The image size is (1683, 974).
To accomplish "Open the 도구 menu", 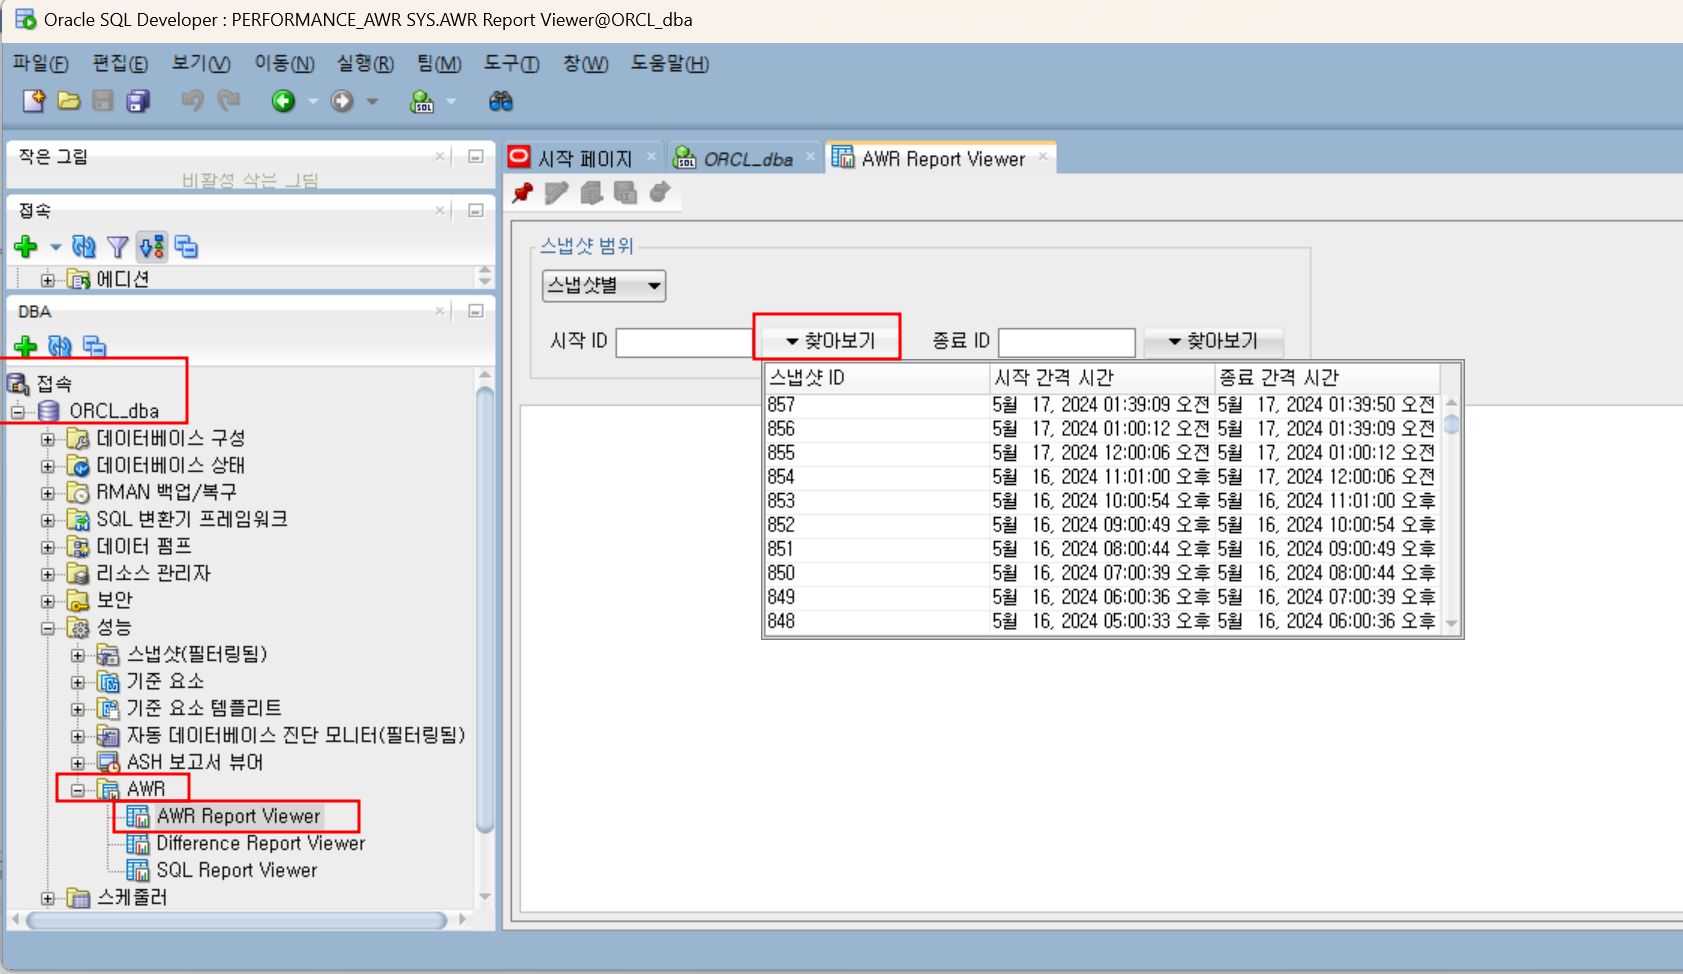I will 511,63.
